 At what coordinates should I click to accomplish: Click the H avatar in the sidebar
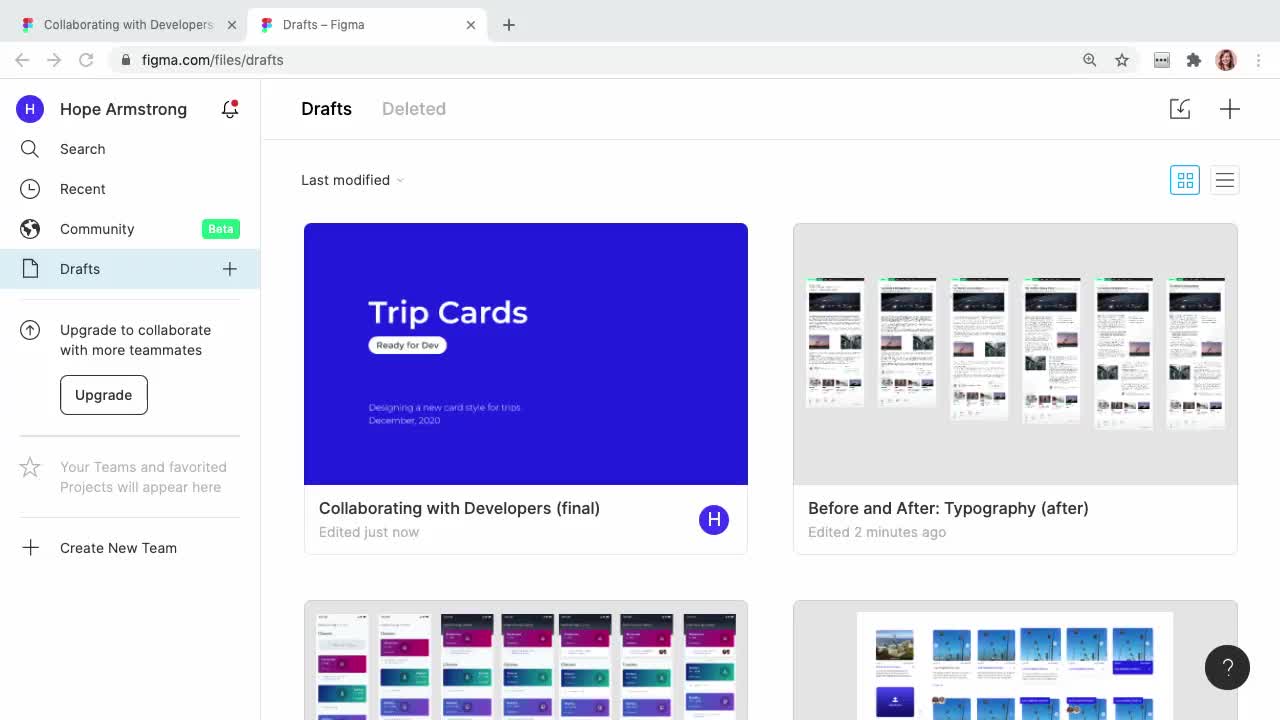pyautogui.click(x=30, y=109)
